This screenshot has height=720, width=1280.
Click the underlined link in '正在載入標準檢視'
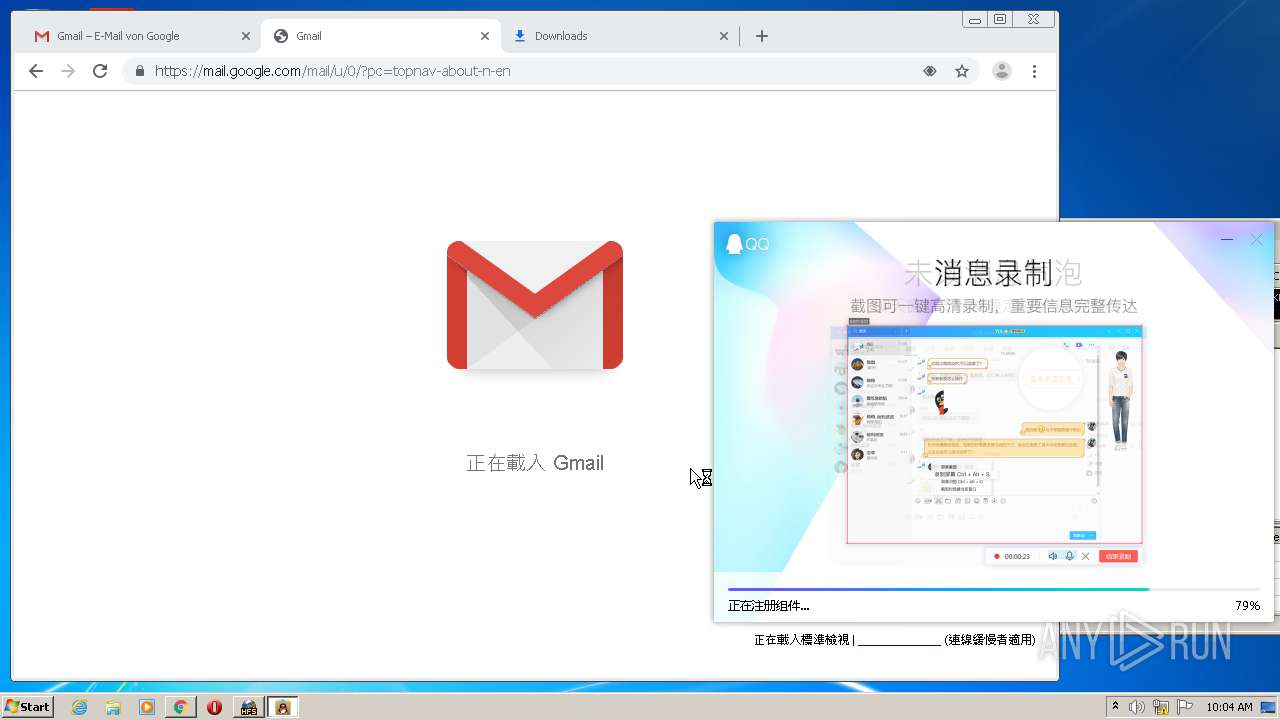click(x=899, y=640)
